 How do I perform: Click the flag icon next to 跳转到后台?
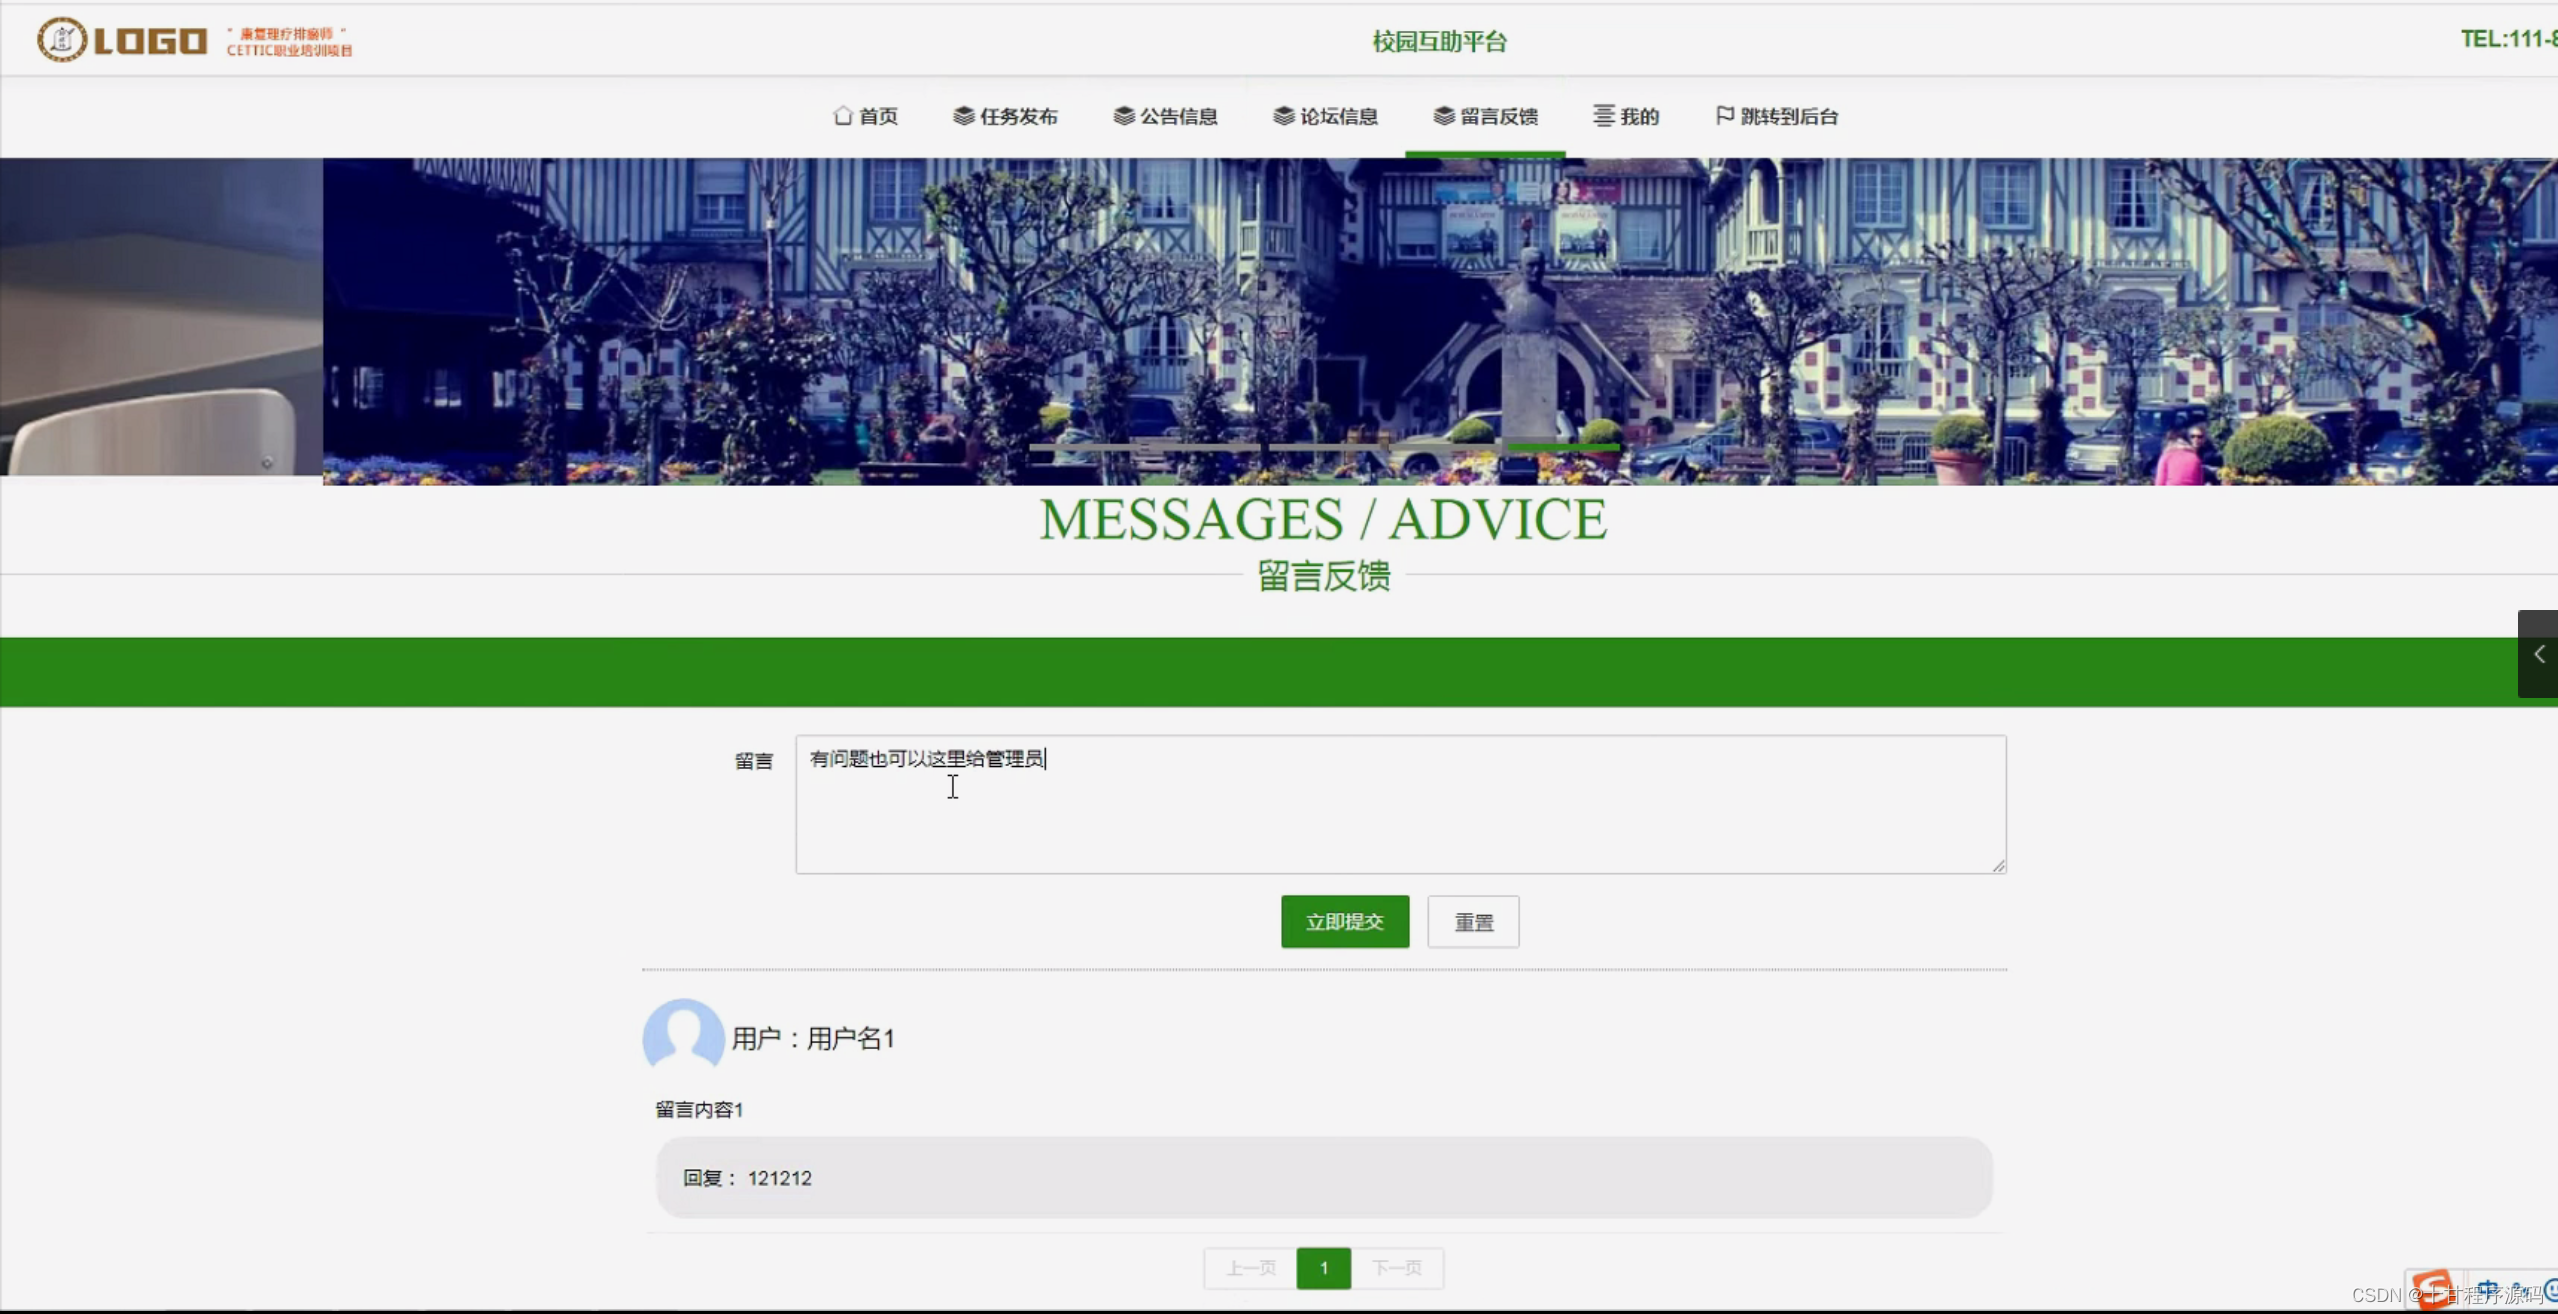point(1722,116)
